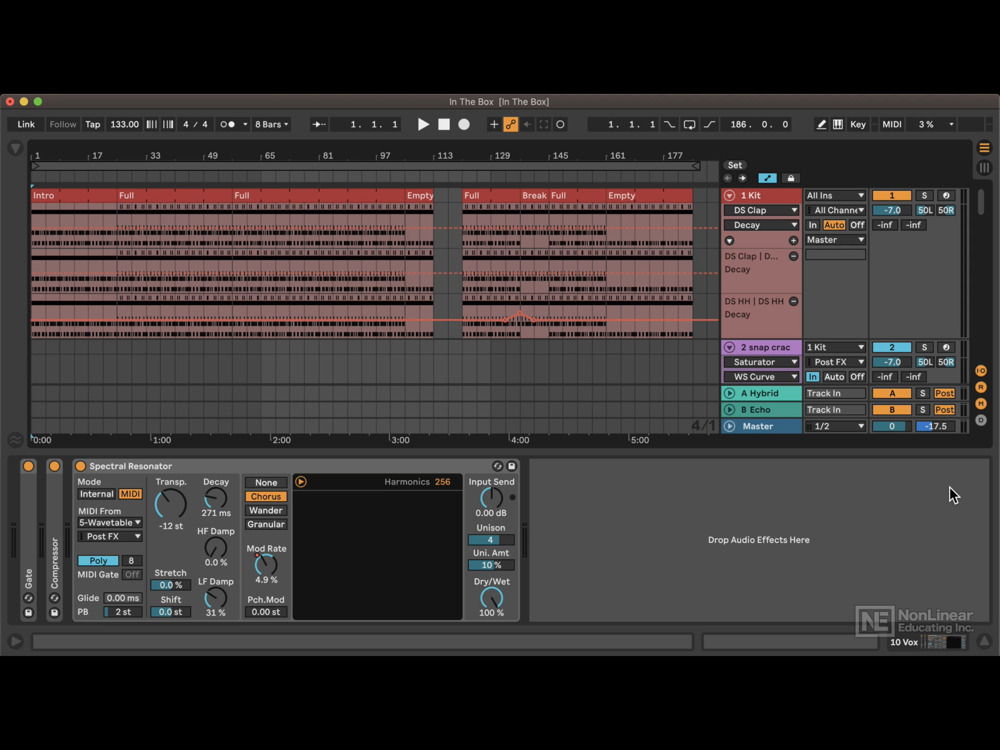Turn off the Spectral Resonator device
This screenshot has height=750, width=1000.
pyautogui.click(x=81, y=466)
